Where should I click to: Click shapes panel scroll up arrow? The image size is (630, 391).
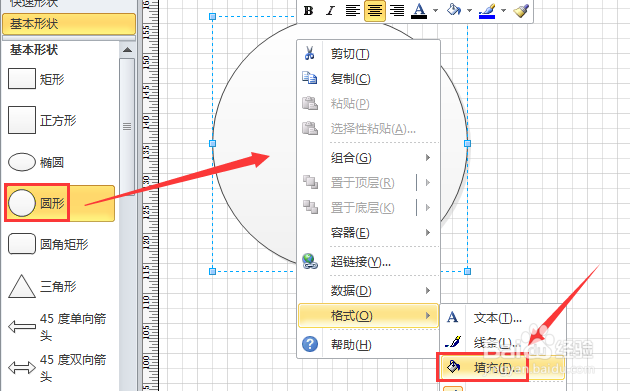[127, 50]
